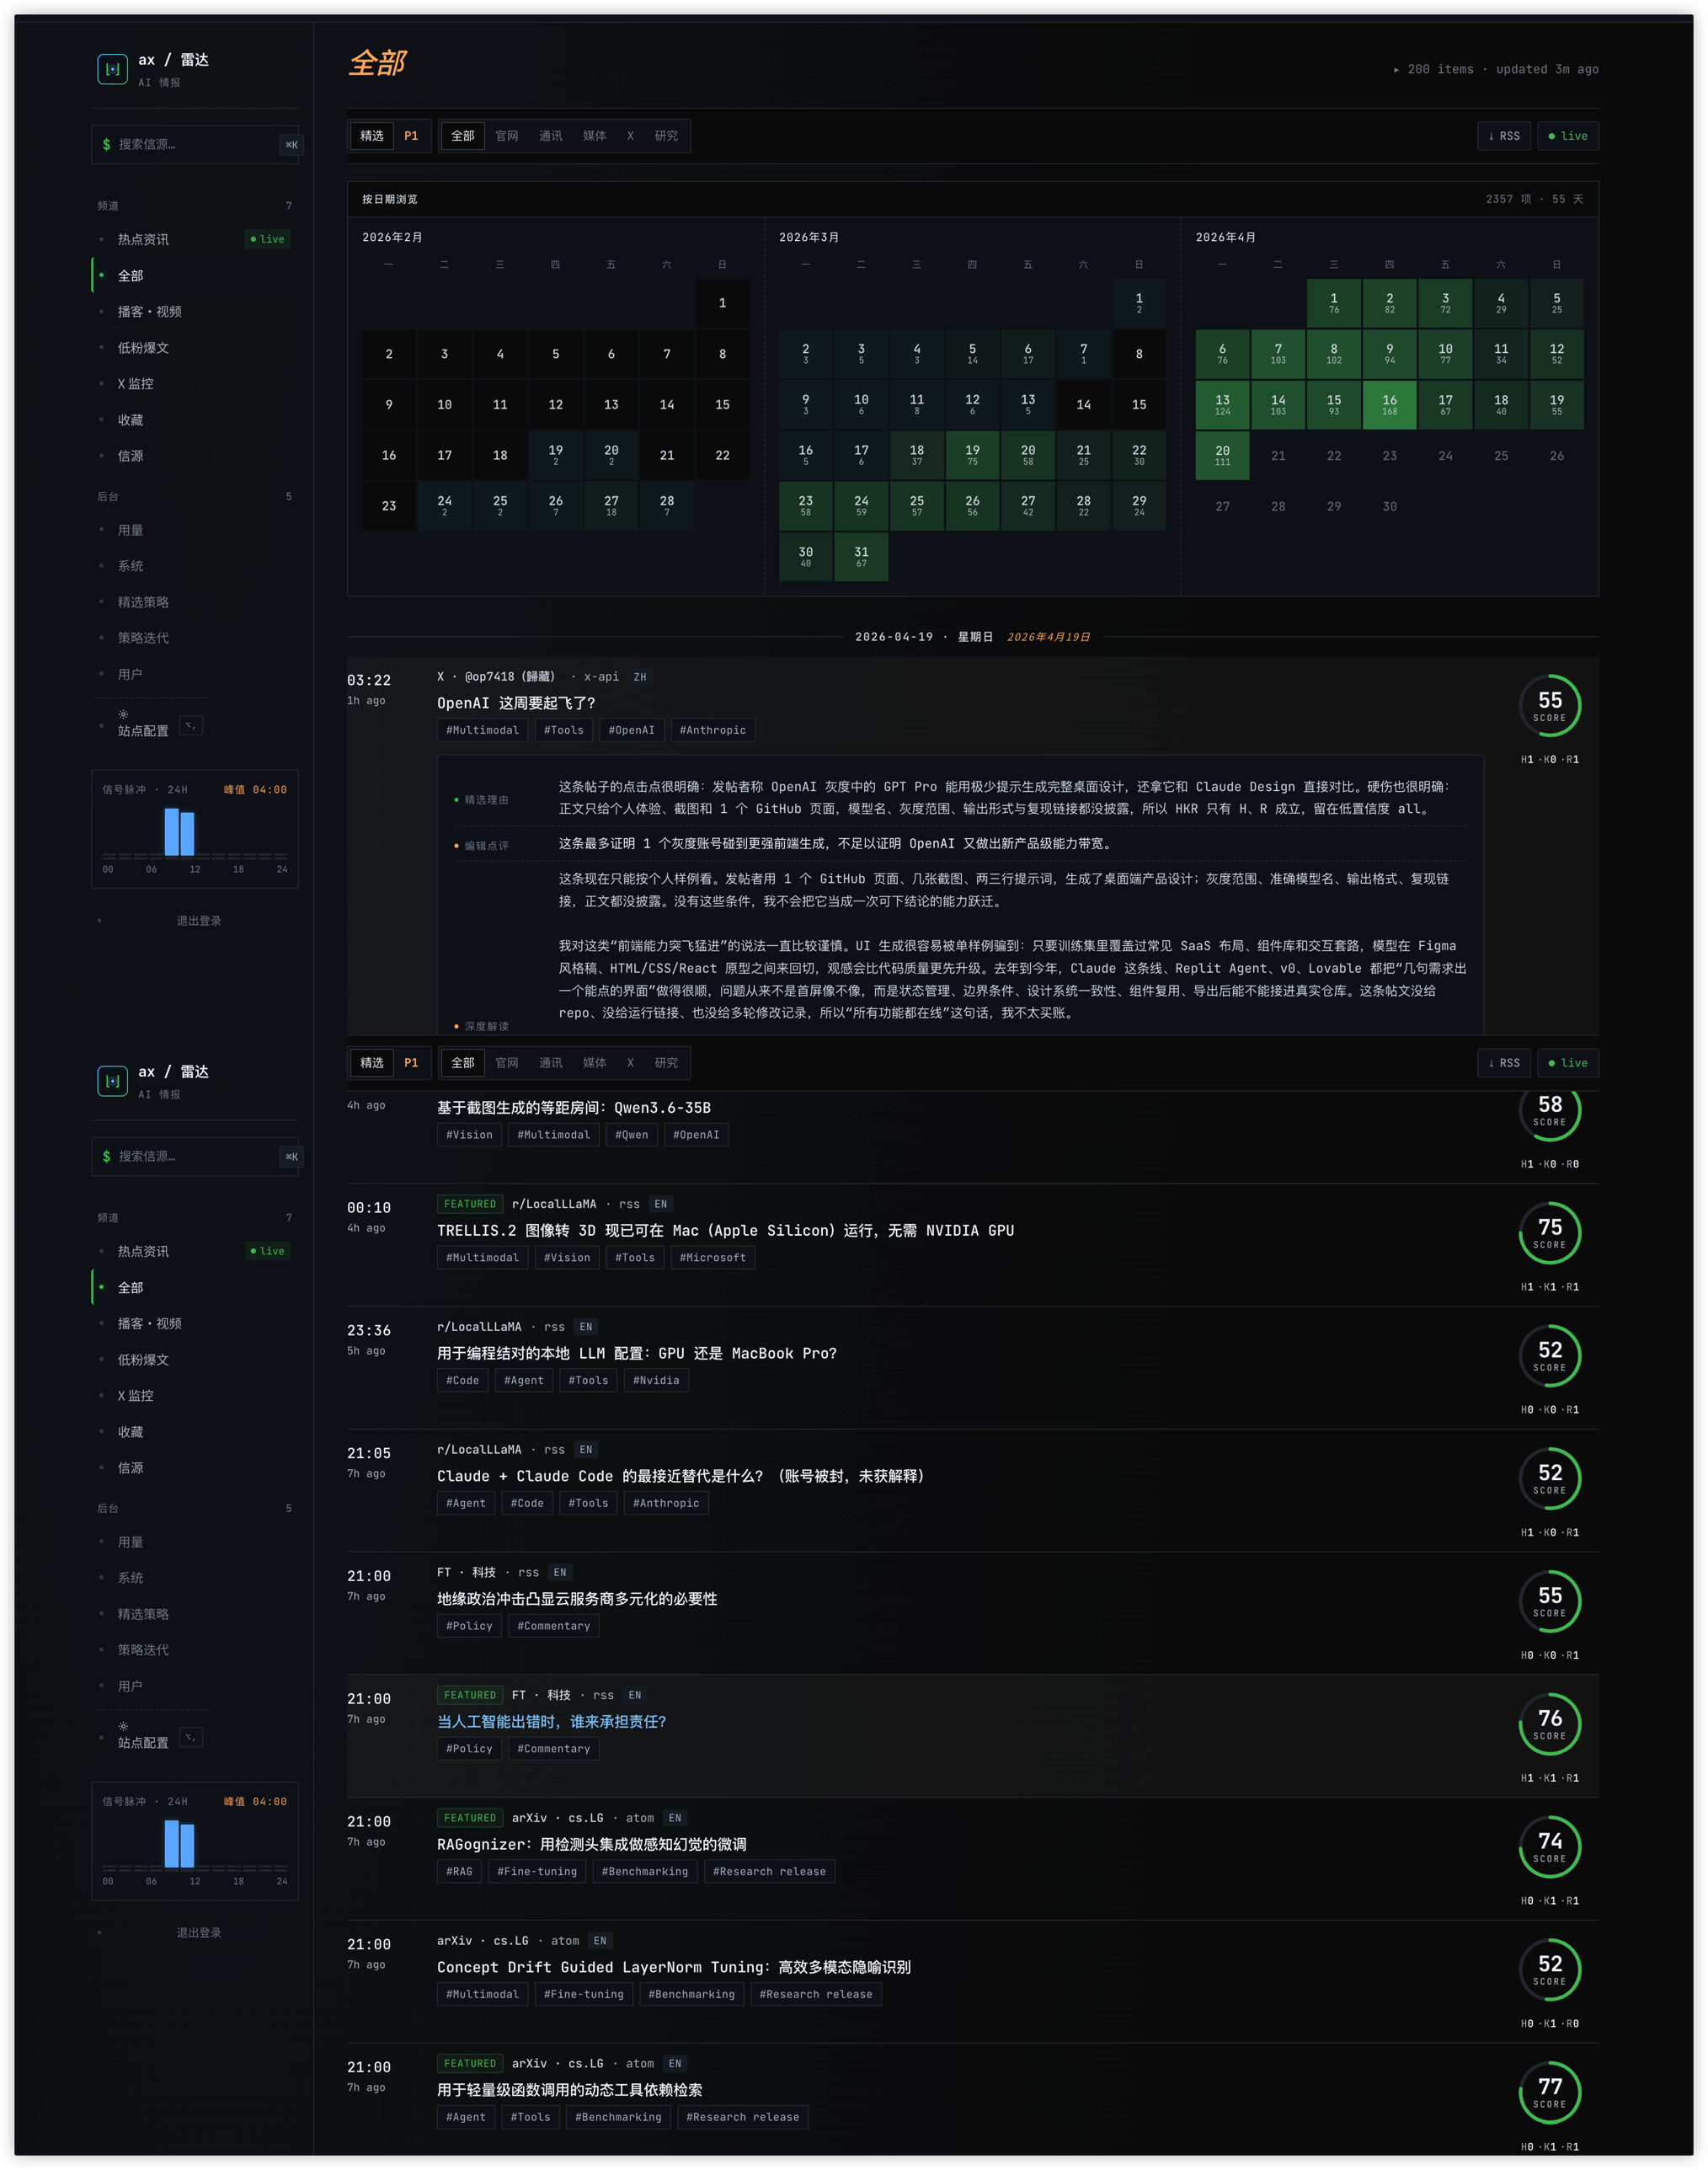Switch to 研究 tab above the calendar

pos(666,136)
